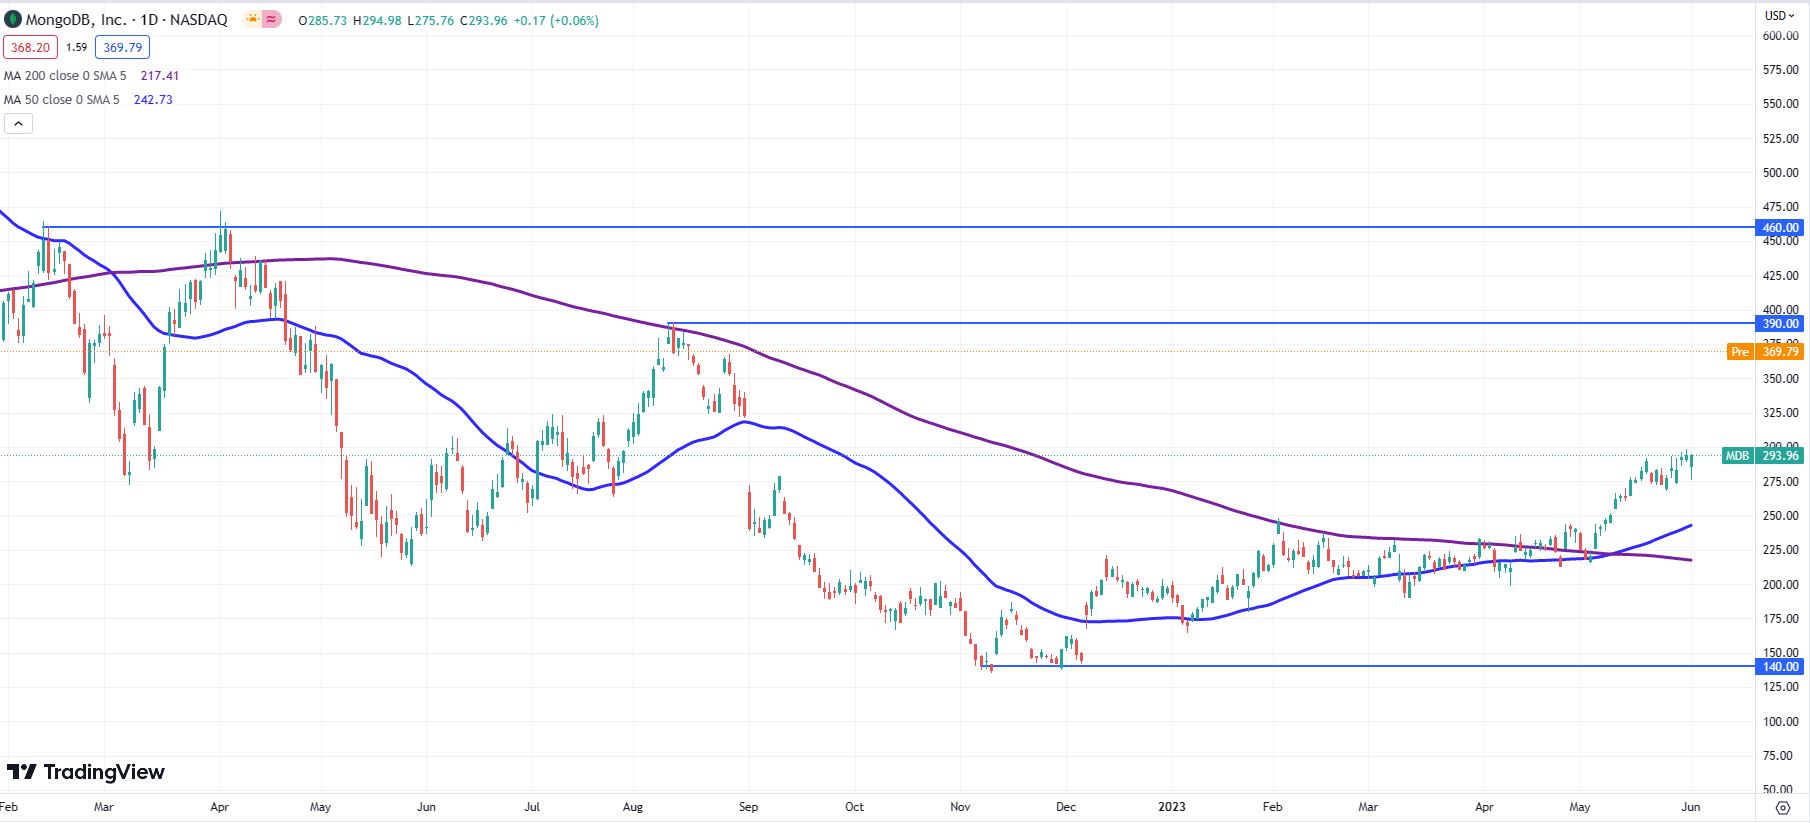Image resolution: width=1810 pixels, height=823 pixels.
Task: Select the MA 200 close indicator legend
Action: (65, 76)
